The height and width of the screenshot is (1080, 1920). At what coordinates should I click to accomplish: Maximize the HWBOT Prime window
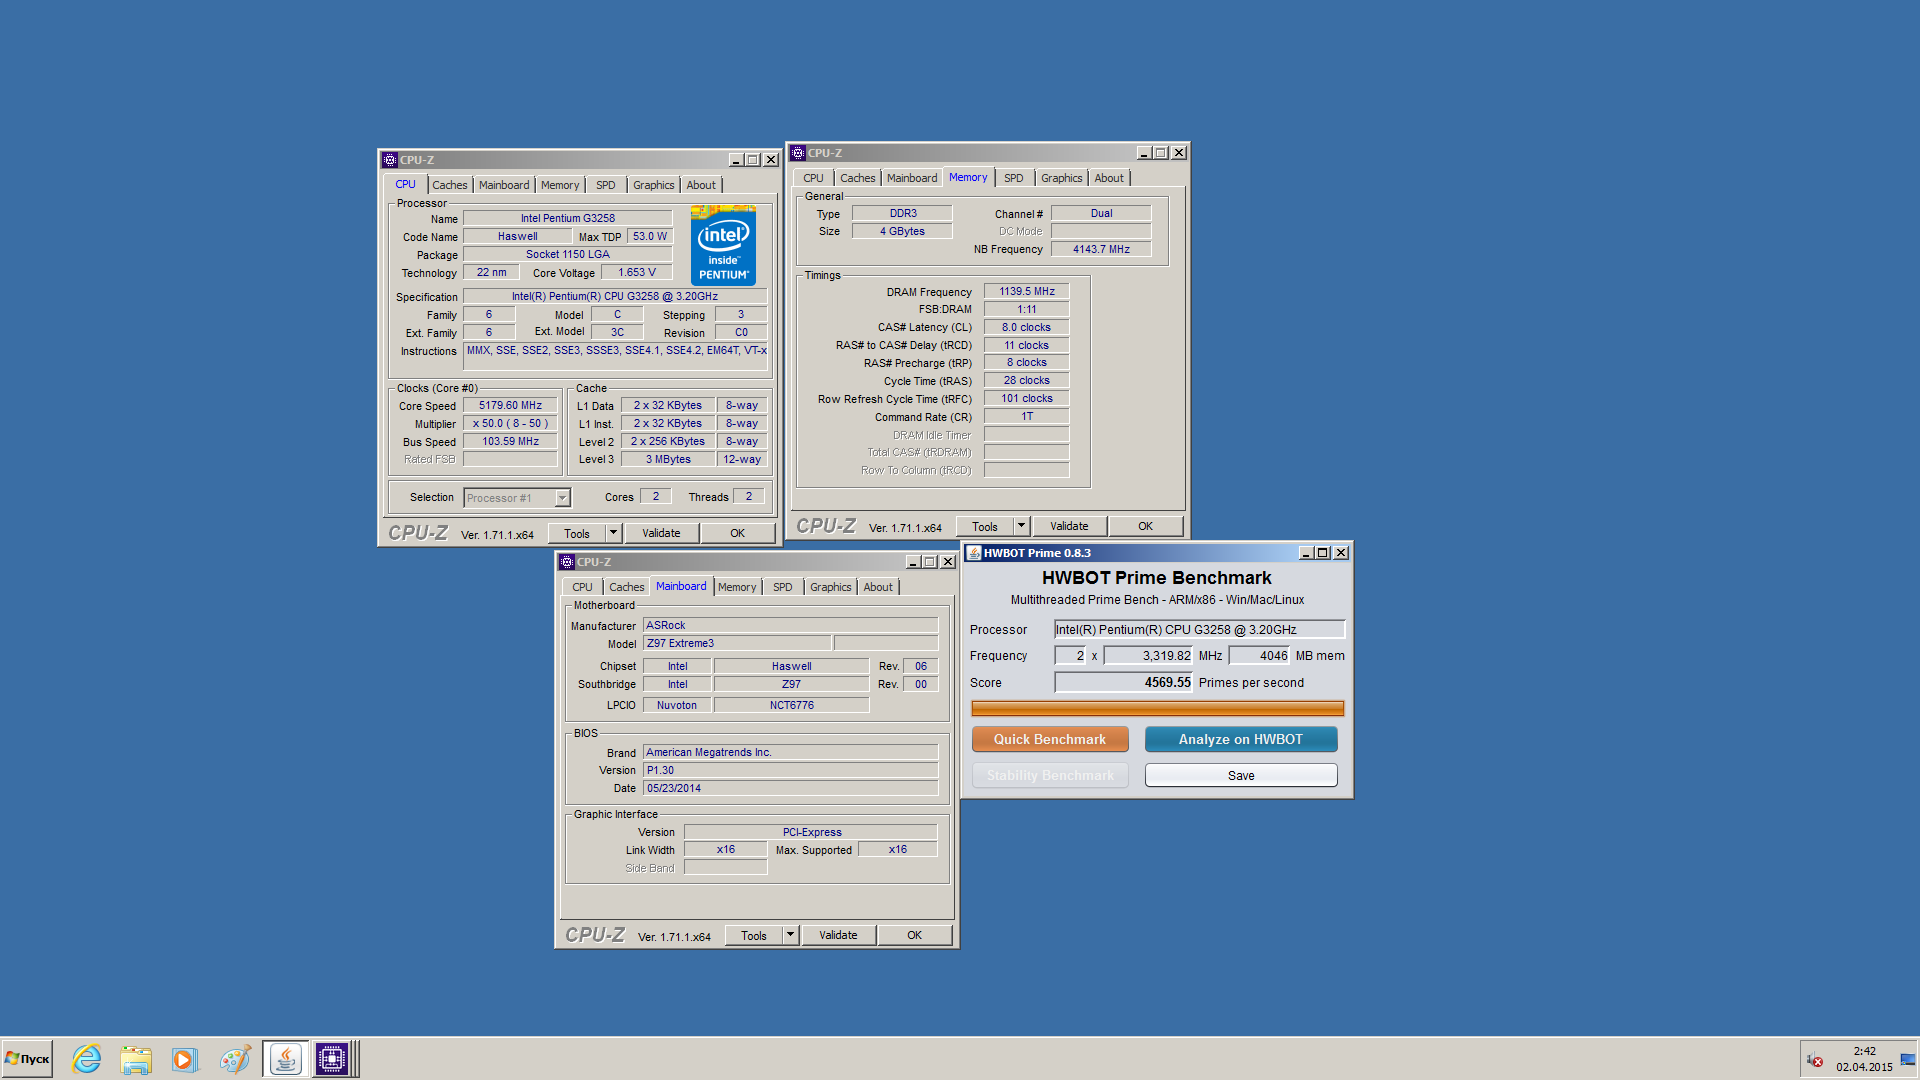click(x=1323, y=553)
